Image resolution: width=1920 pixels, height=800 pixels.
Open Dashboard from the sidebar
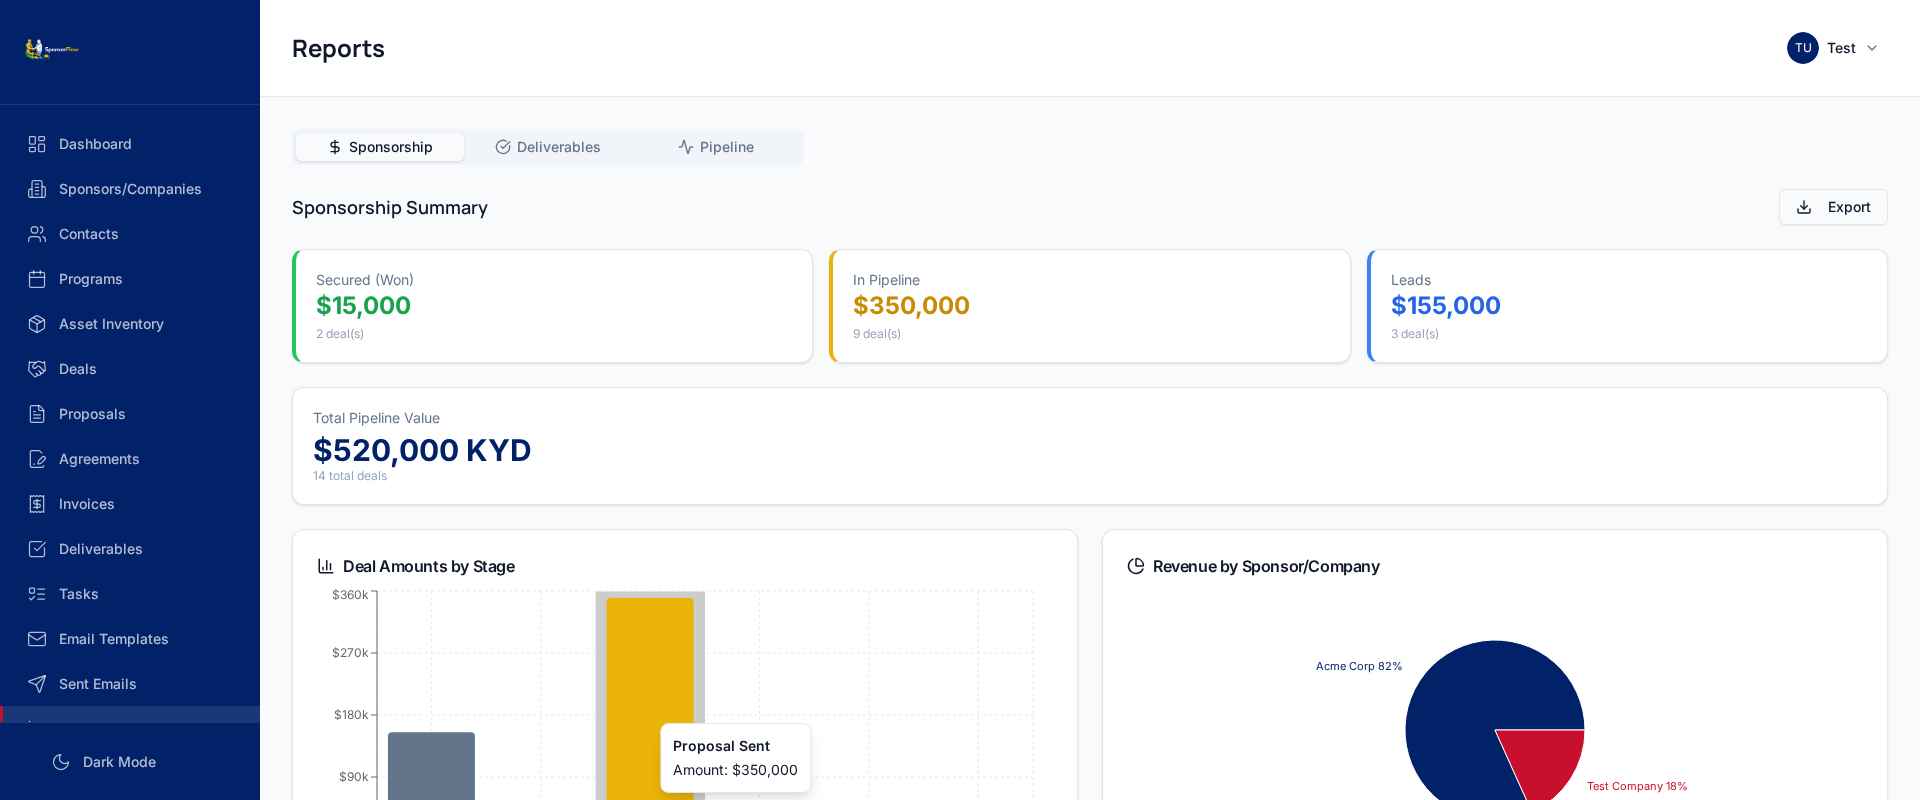(x=130, y=144)
